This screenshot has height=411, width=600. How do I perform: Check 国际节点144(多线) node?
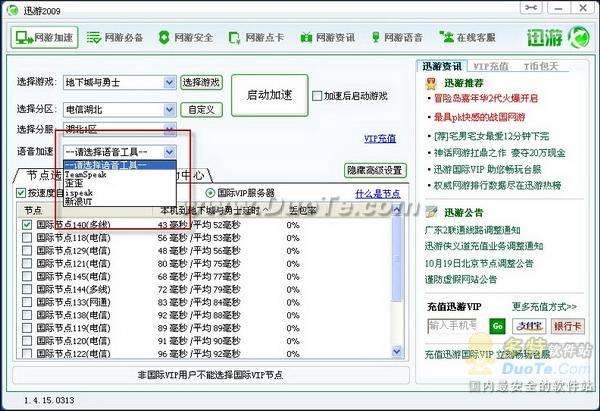(26, 289)
